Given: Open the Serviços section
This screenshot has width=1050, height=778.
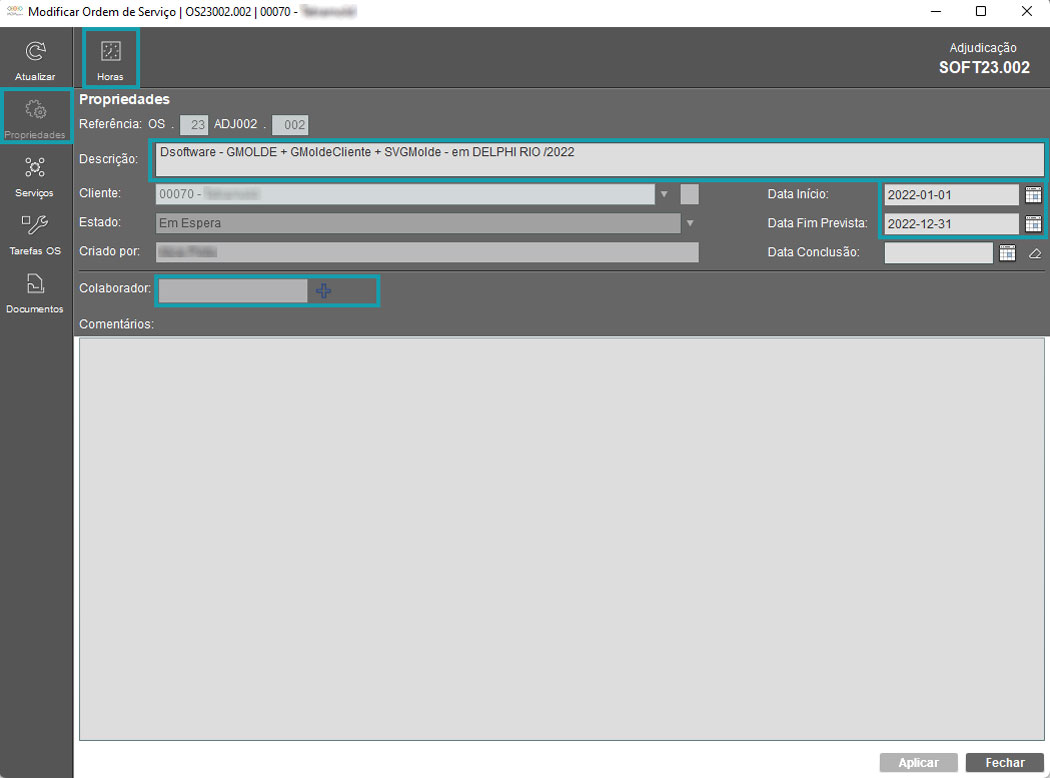Looking at the screenshot, I should click(x=35, y=168).
